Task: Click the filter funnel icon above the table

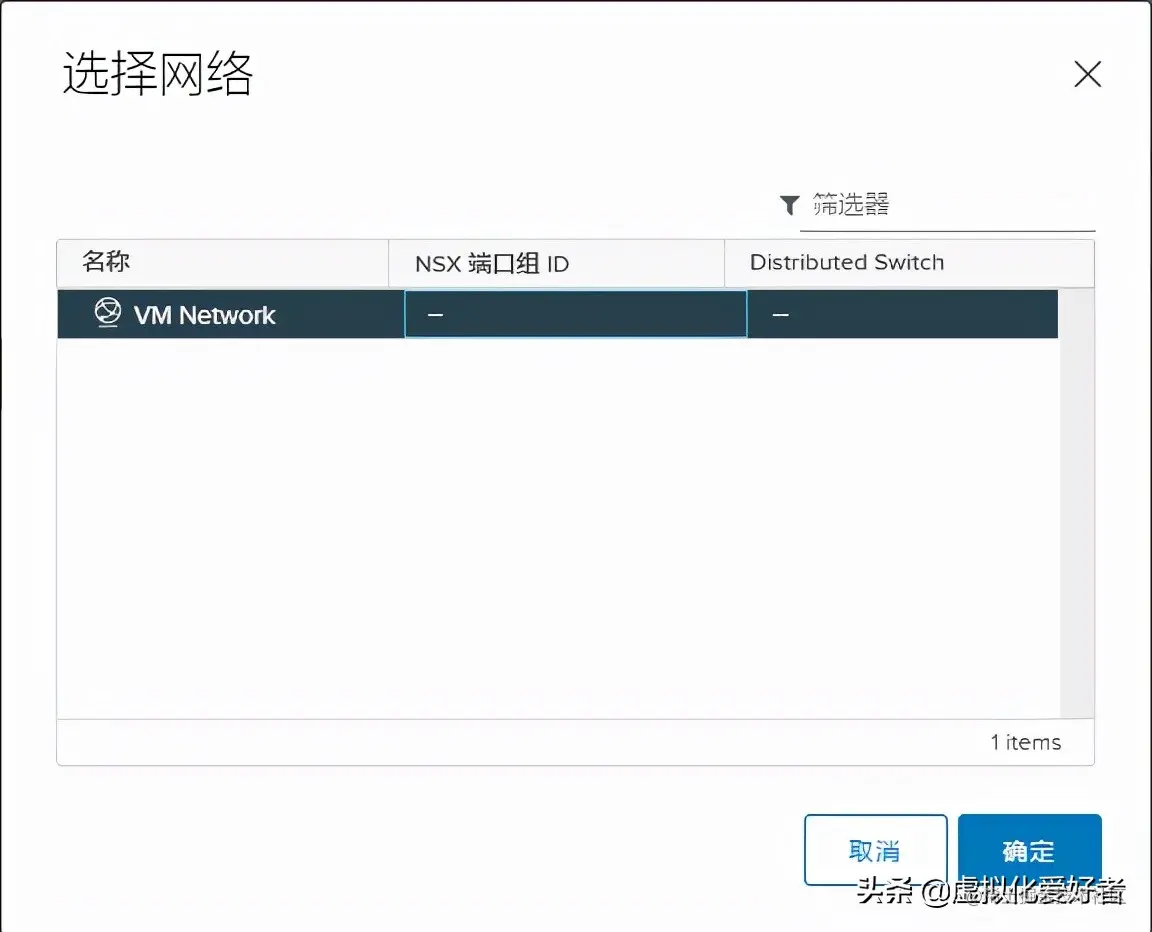Action: point(789,205)
